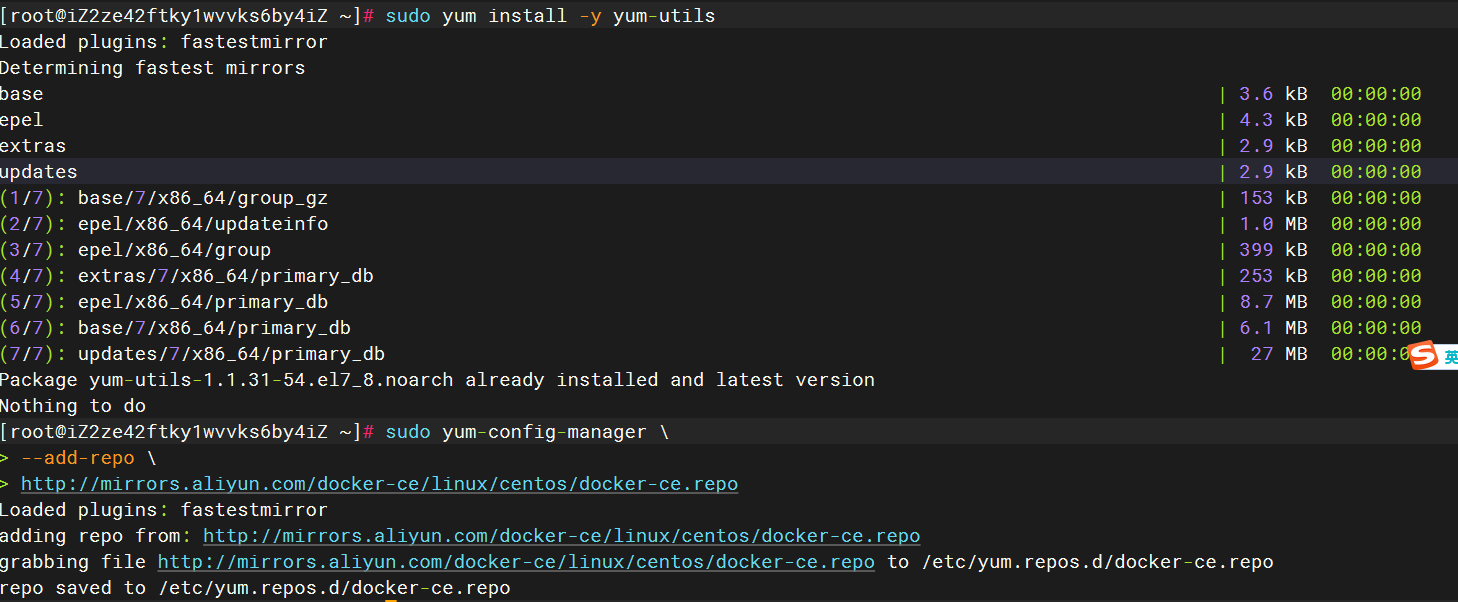Click the '(1/7): base/7/x86_64/group_gz' line

pyautogui.click(x=164, y=198)
